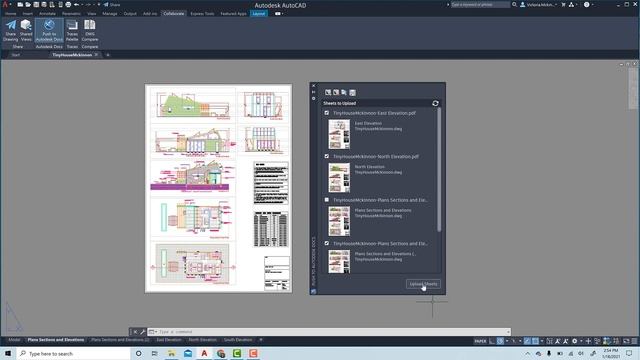Click the command line customize wrench icon

click(142, 332)
